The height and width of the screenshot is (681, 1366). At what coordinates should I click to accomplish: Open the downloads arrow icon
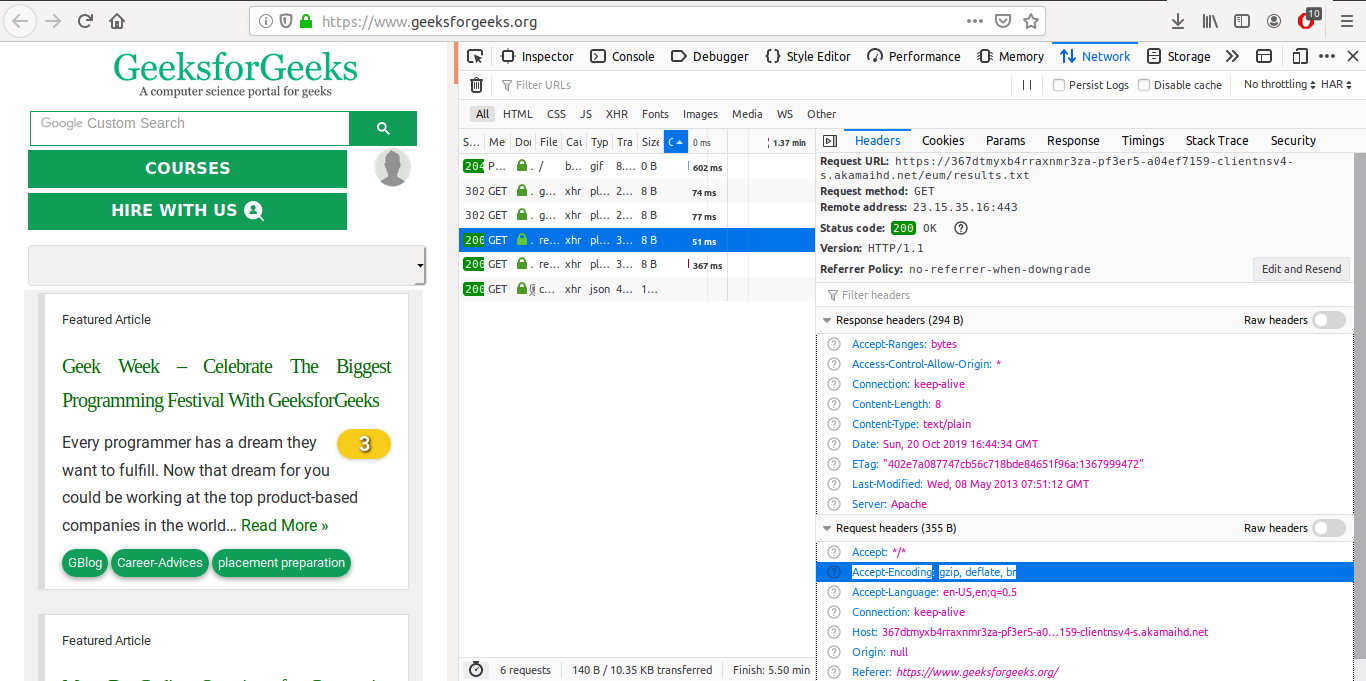(1178, 21)
